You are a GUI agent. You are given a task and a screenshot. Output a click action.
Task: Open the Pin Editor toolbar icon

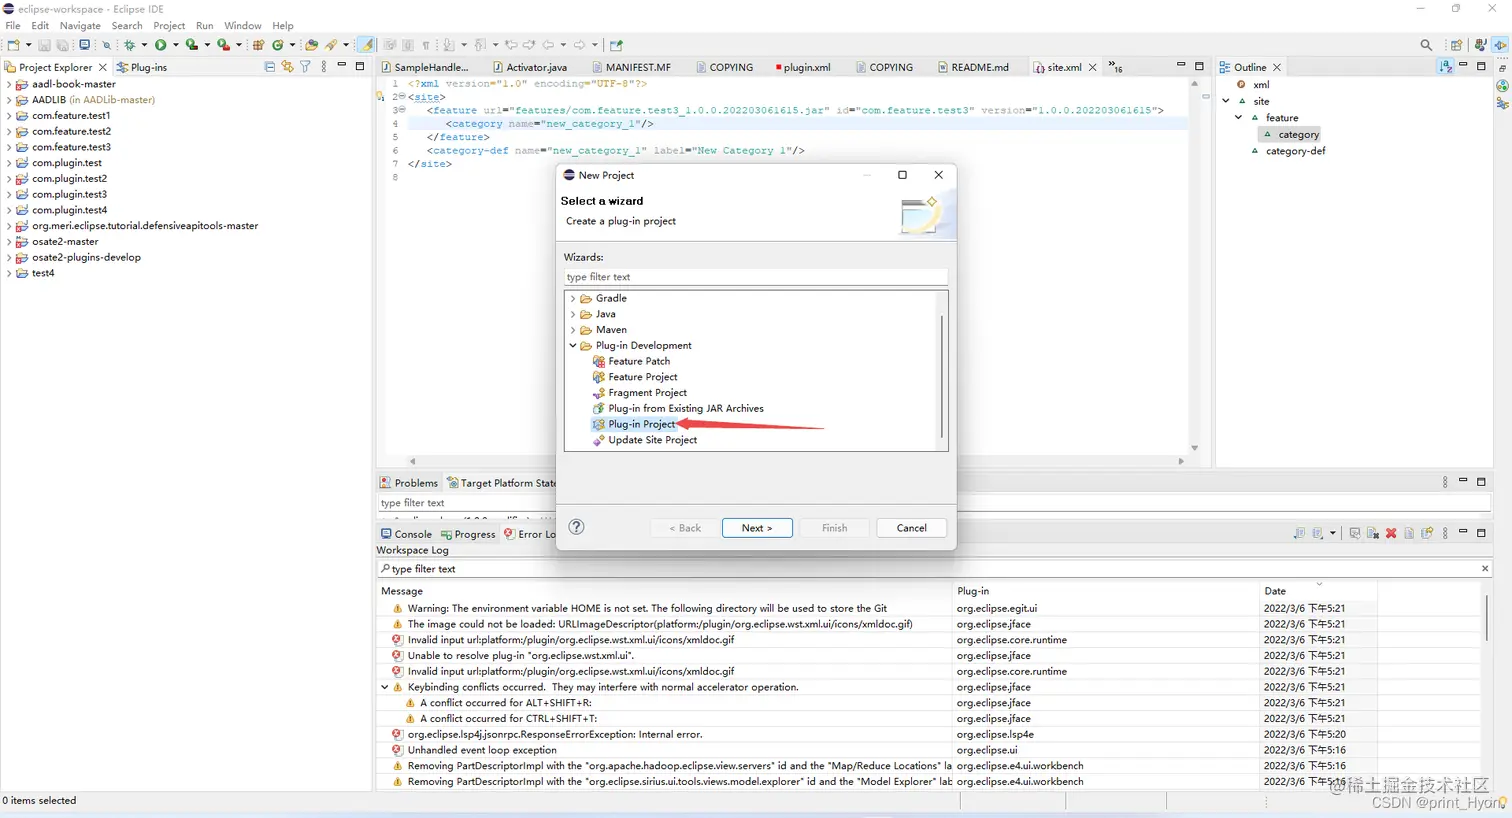point(616,45)
